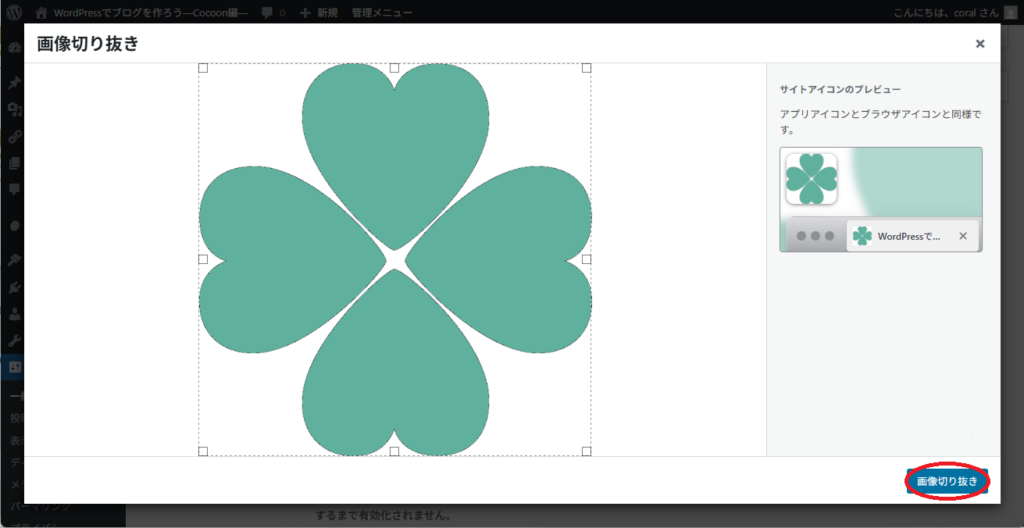Open the site home icon link
The image size is (1024, 528).
point(40,15)
